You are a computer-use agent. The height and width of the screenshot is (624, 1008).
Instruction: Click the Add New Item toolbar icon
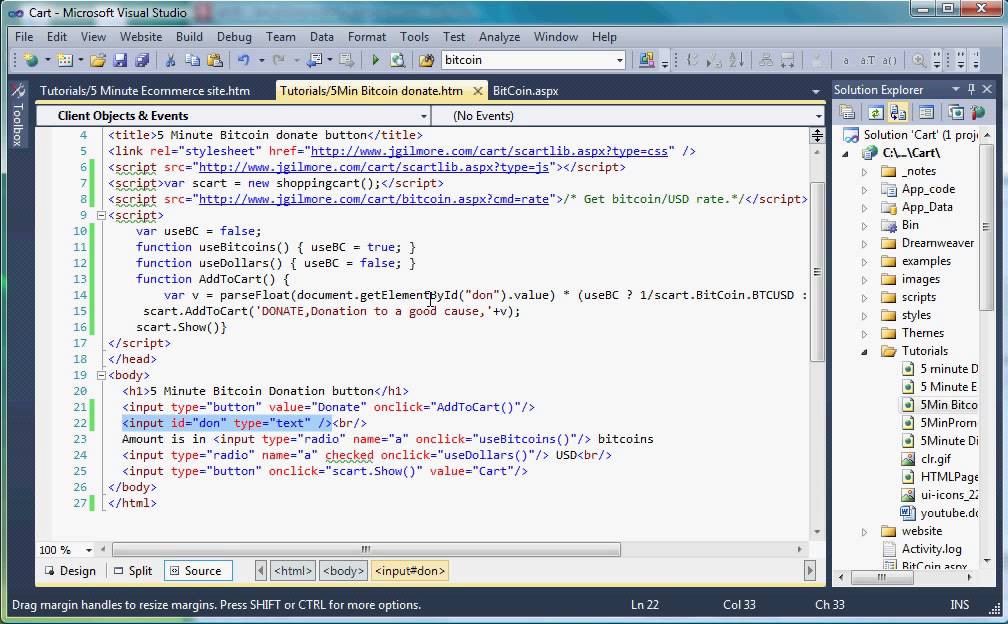[x=65, y=60]
